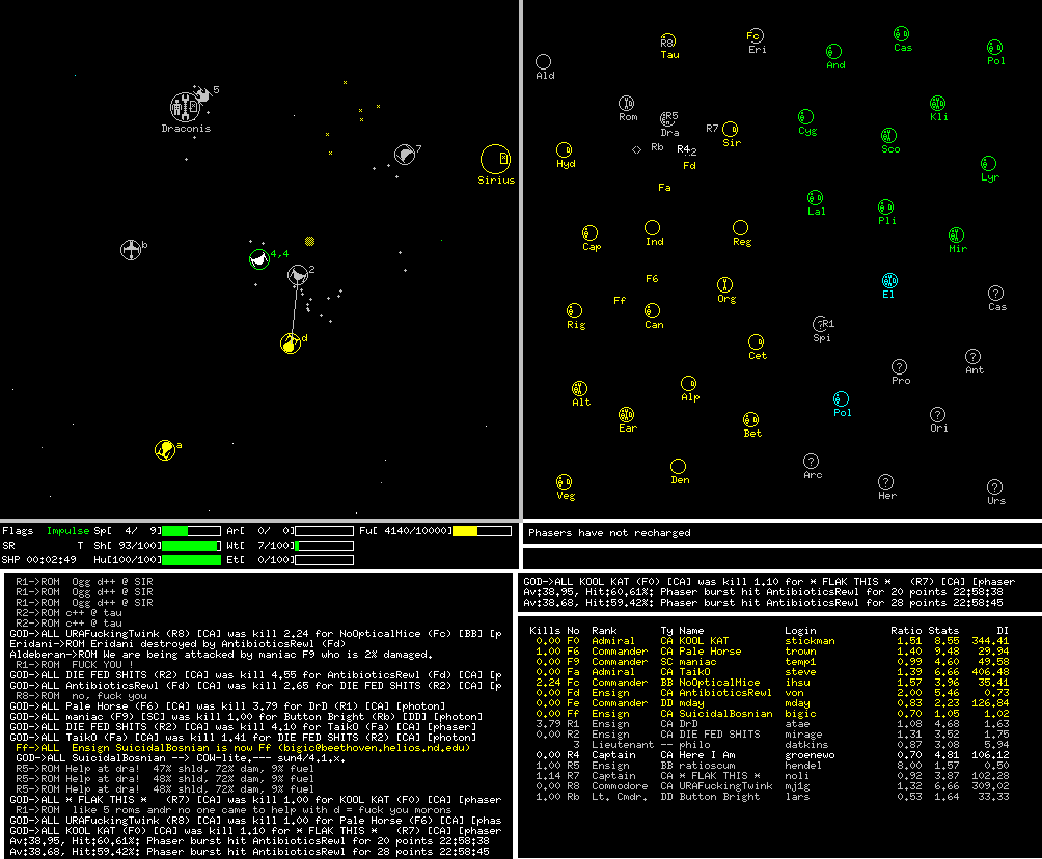
Task: Click Rig planet on galactic map
Action: (574, 311)
